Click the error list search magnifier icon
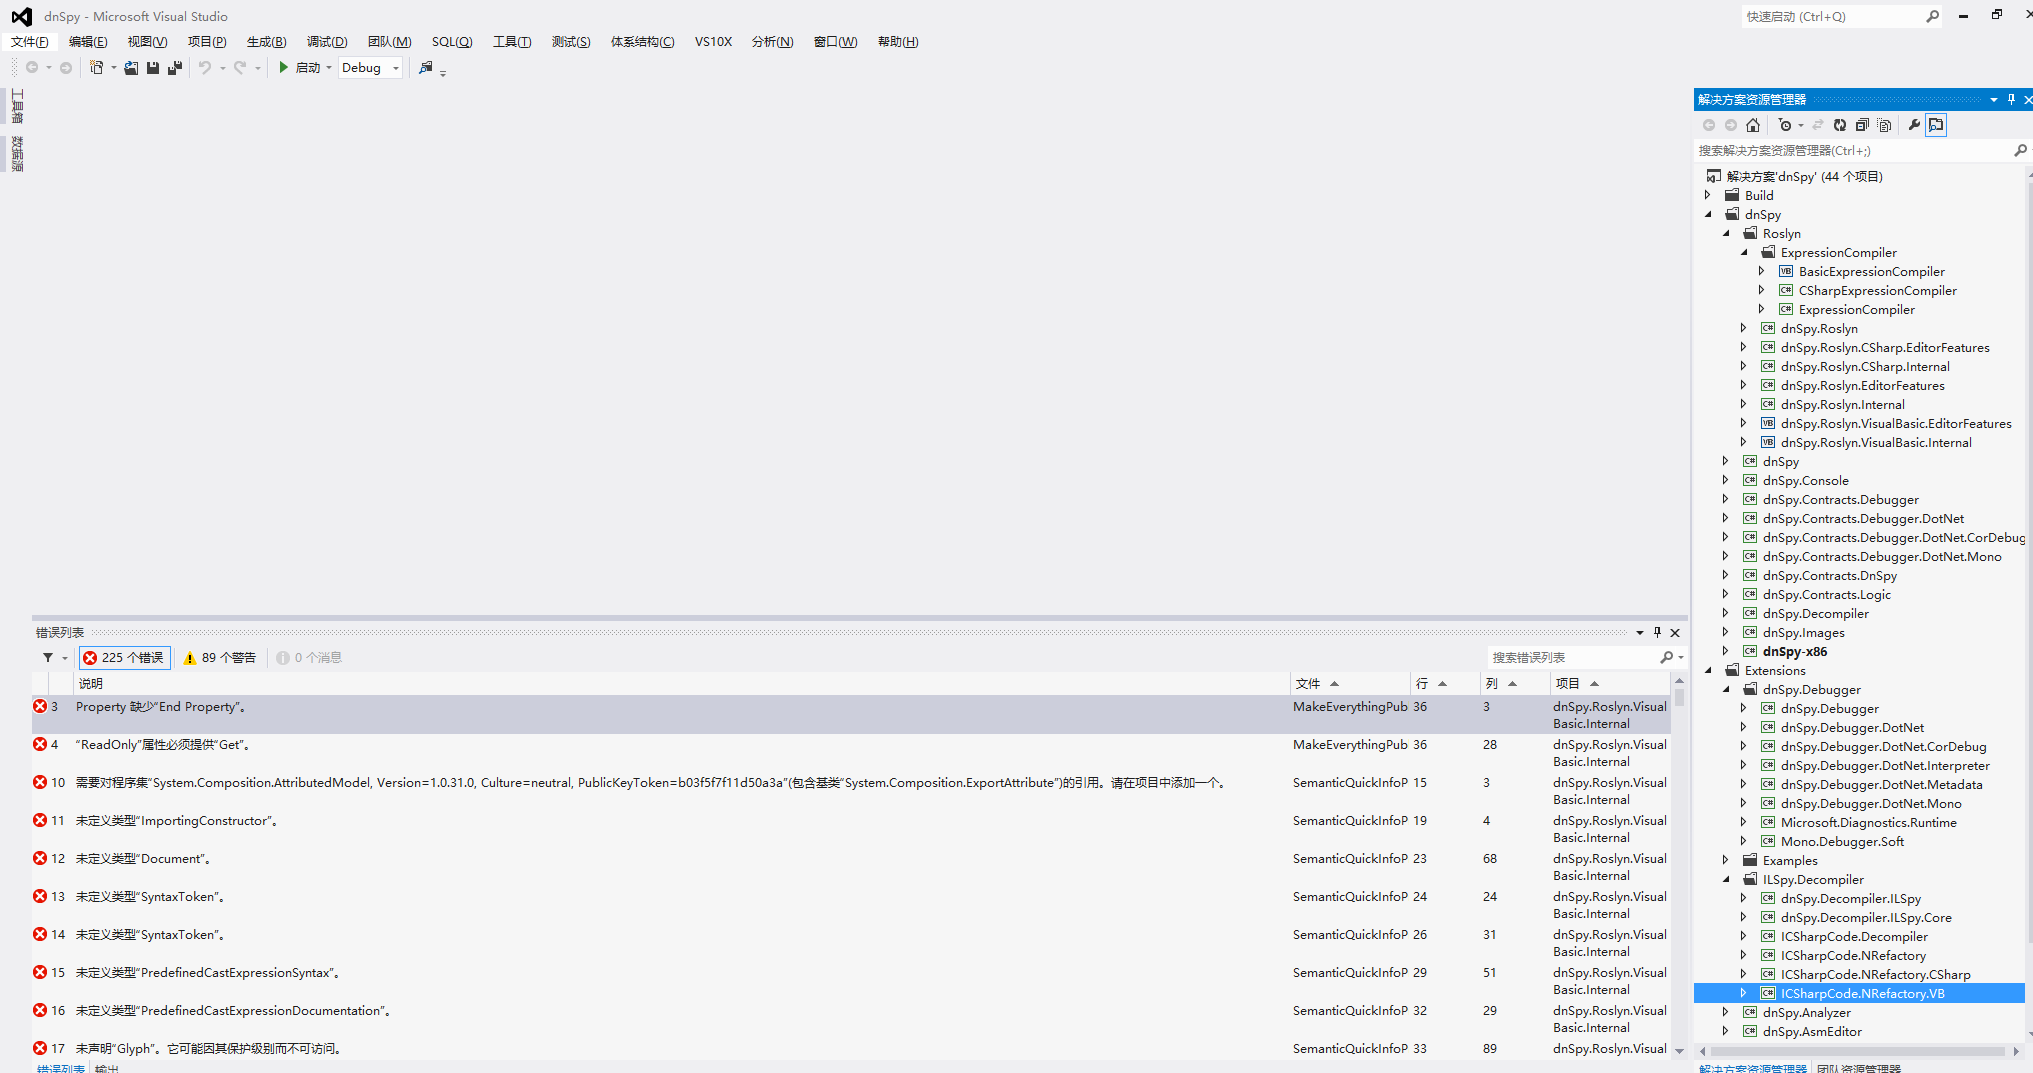Viewport: 2033px width, 1073px height. coord(1666,657)
